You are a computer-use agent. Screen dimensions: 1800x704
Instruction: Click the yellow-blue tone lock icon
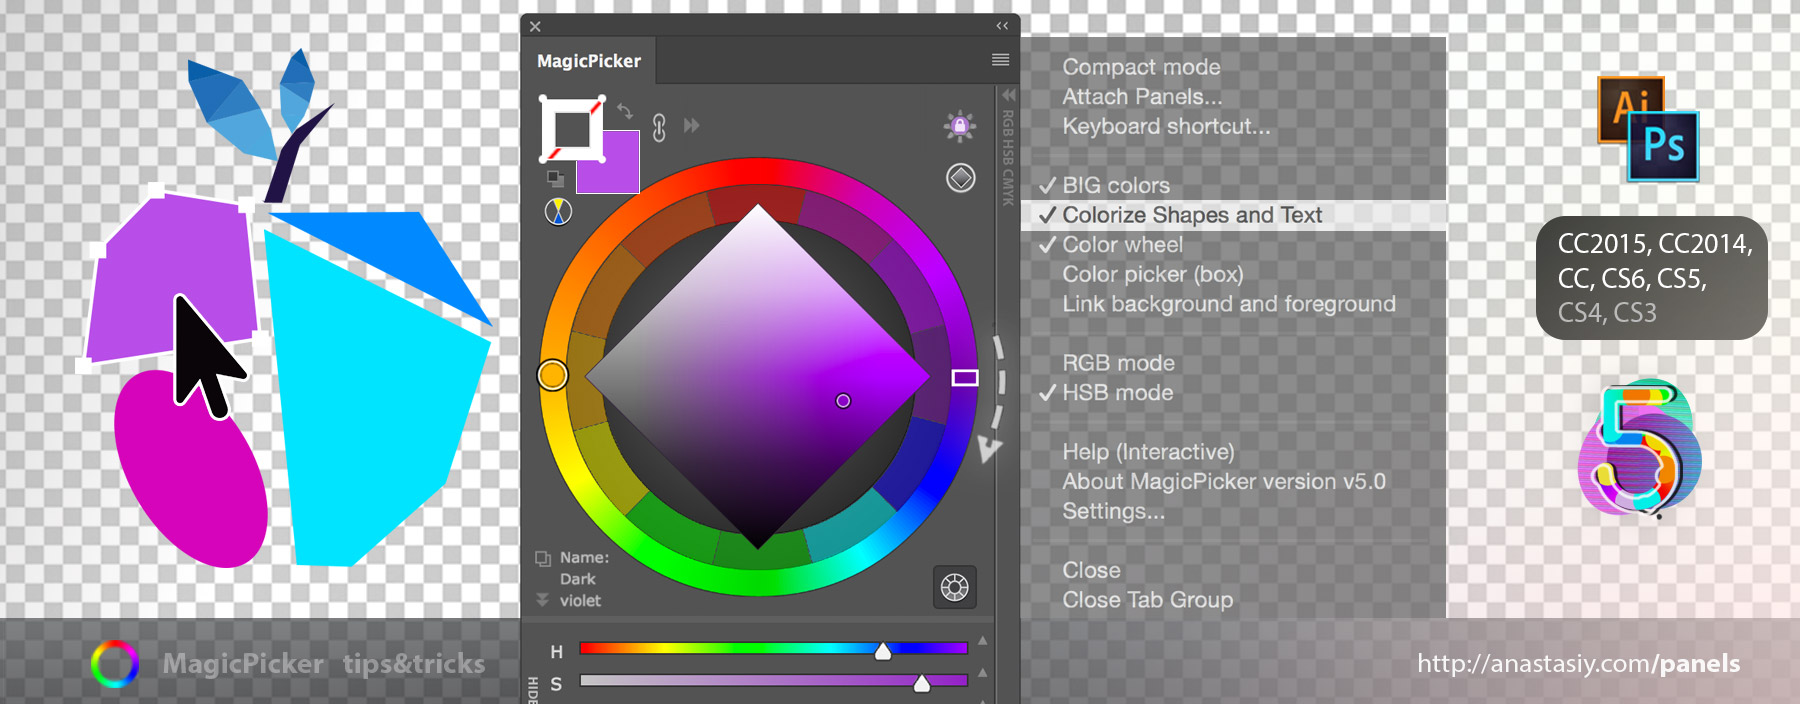(x=558, y=211)
